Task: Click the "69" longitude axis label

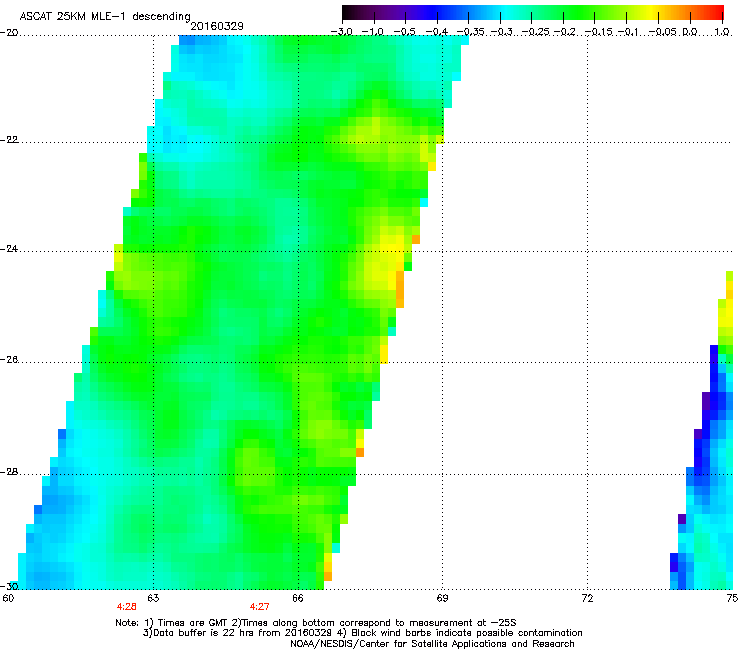Action: [442, 598]
